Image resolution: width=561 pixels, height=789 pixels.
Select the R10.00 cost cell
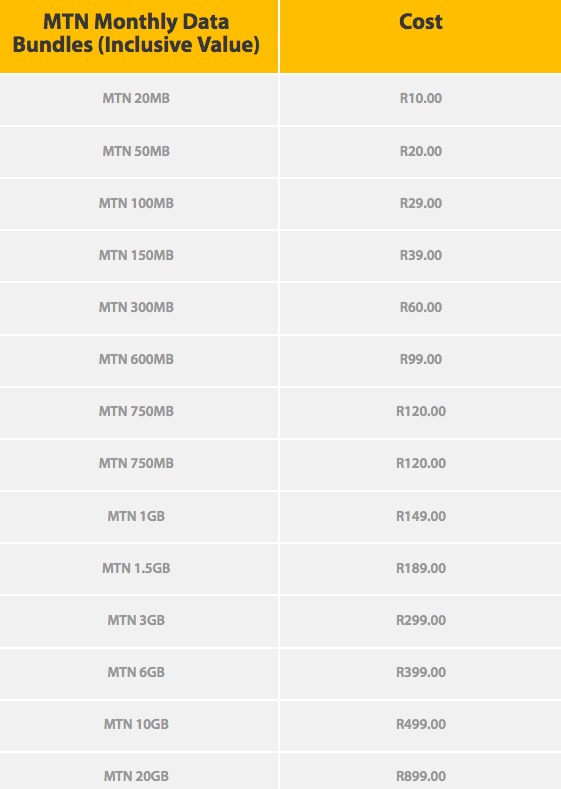click(x=421, y=98)
